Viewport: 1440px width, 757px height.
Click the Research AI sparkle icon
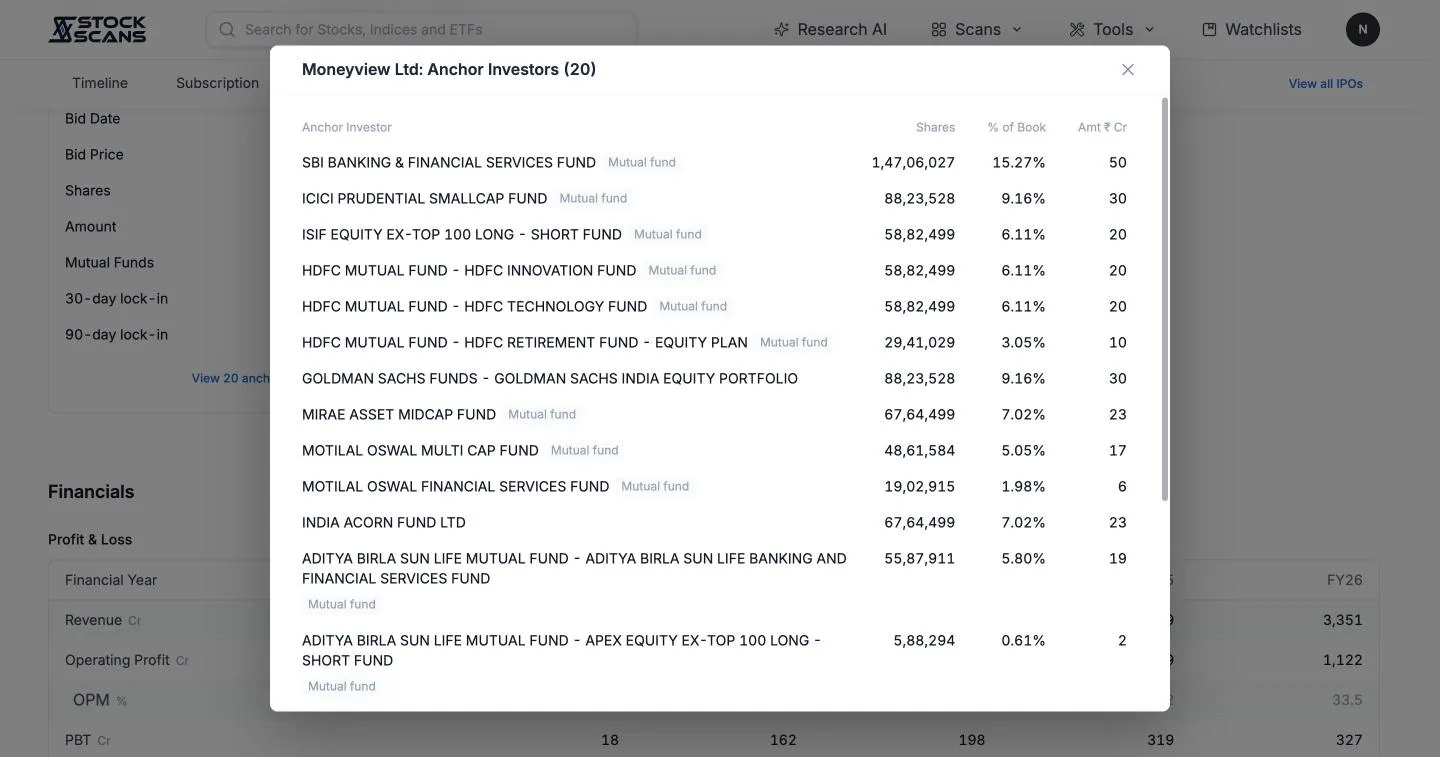[x=782, y=30]
